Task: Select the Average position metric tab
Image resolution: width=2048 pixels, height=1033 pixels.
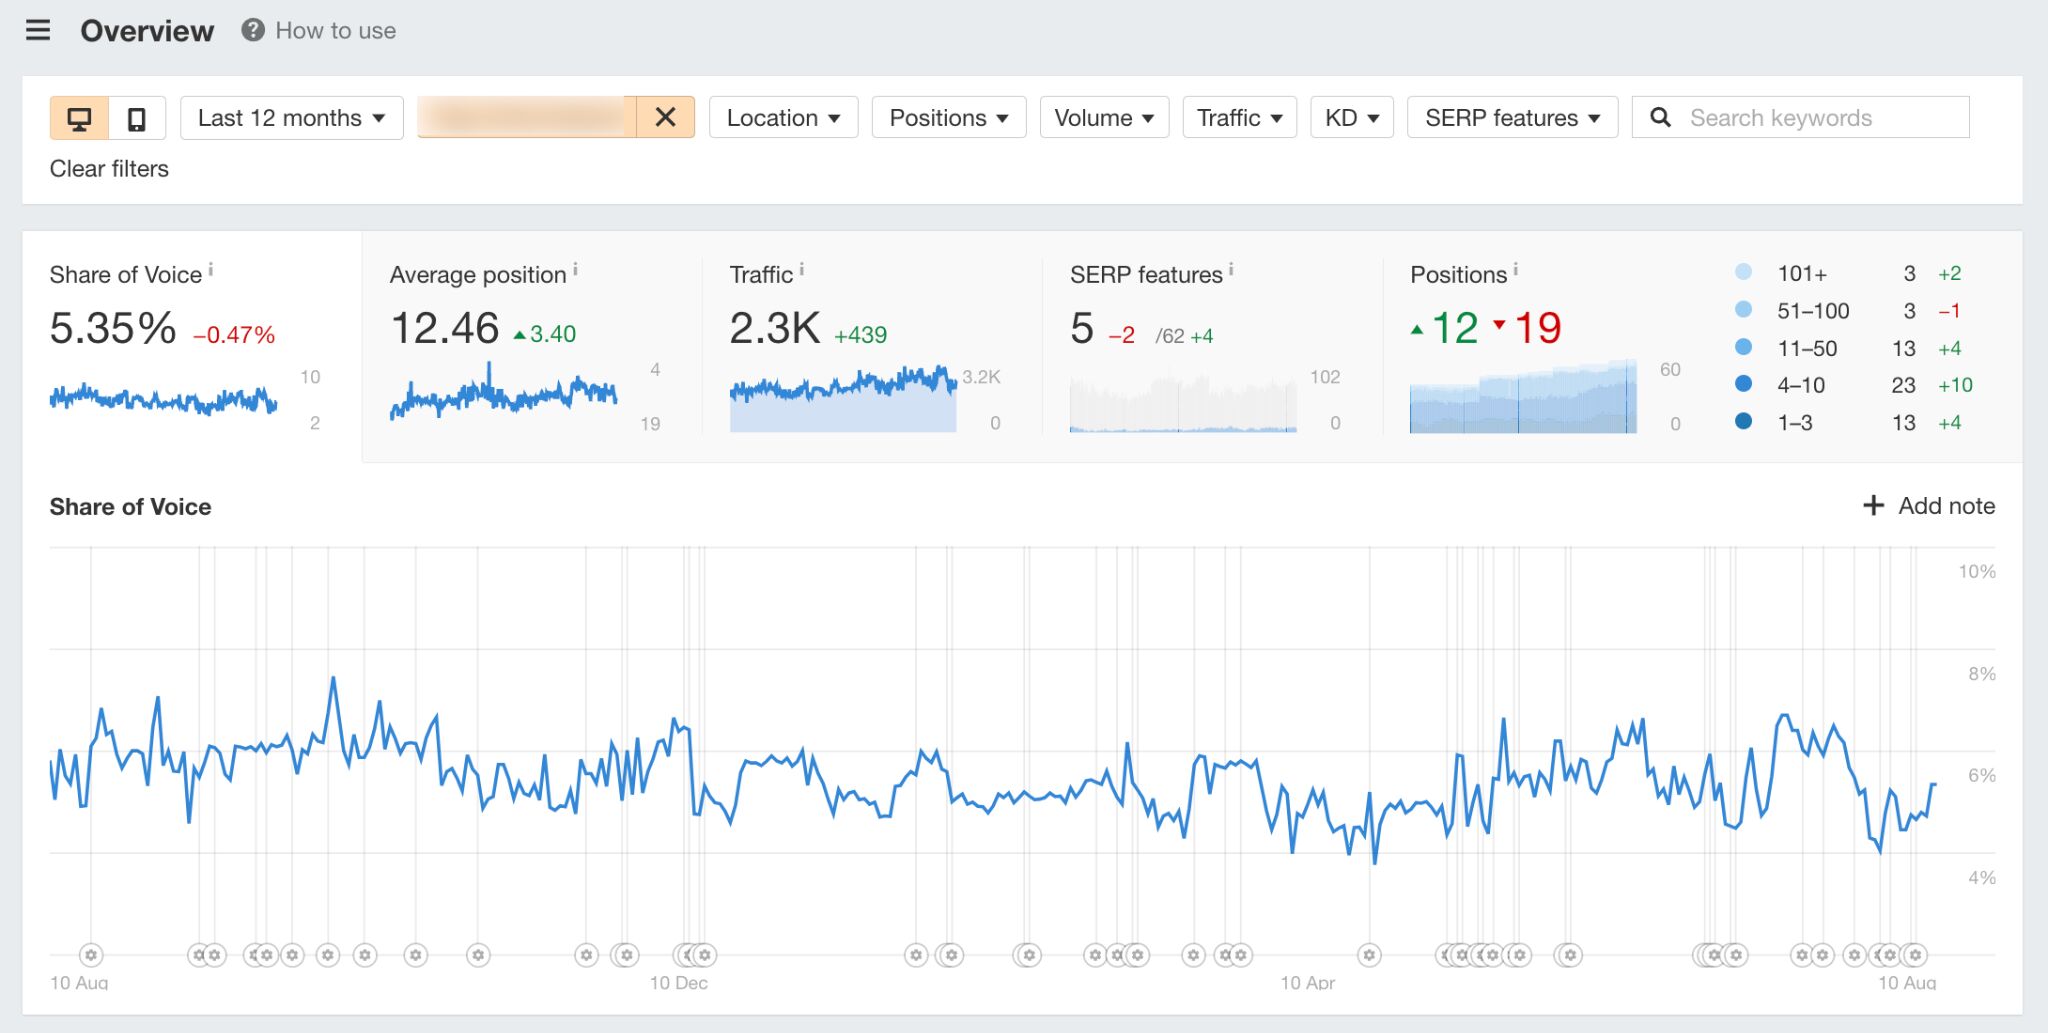Action: pos(530,345)
